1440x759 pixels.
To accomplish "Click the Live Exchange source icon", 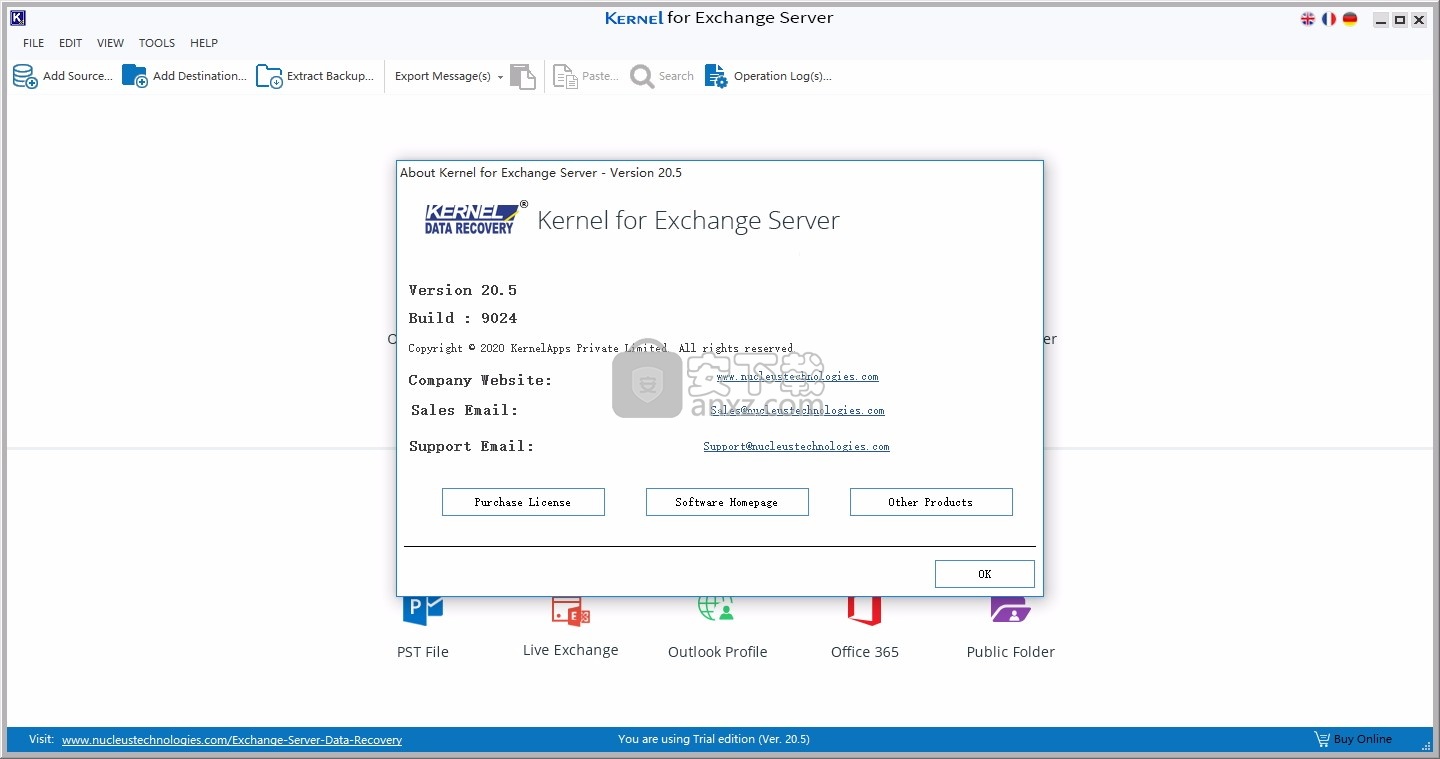I will point(571,611).
